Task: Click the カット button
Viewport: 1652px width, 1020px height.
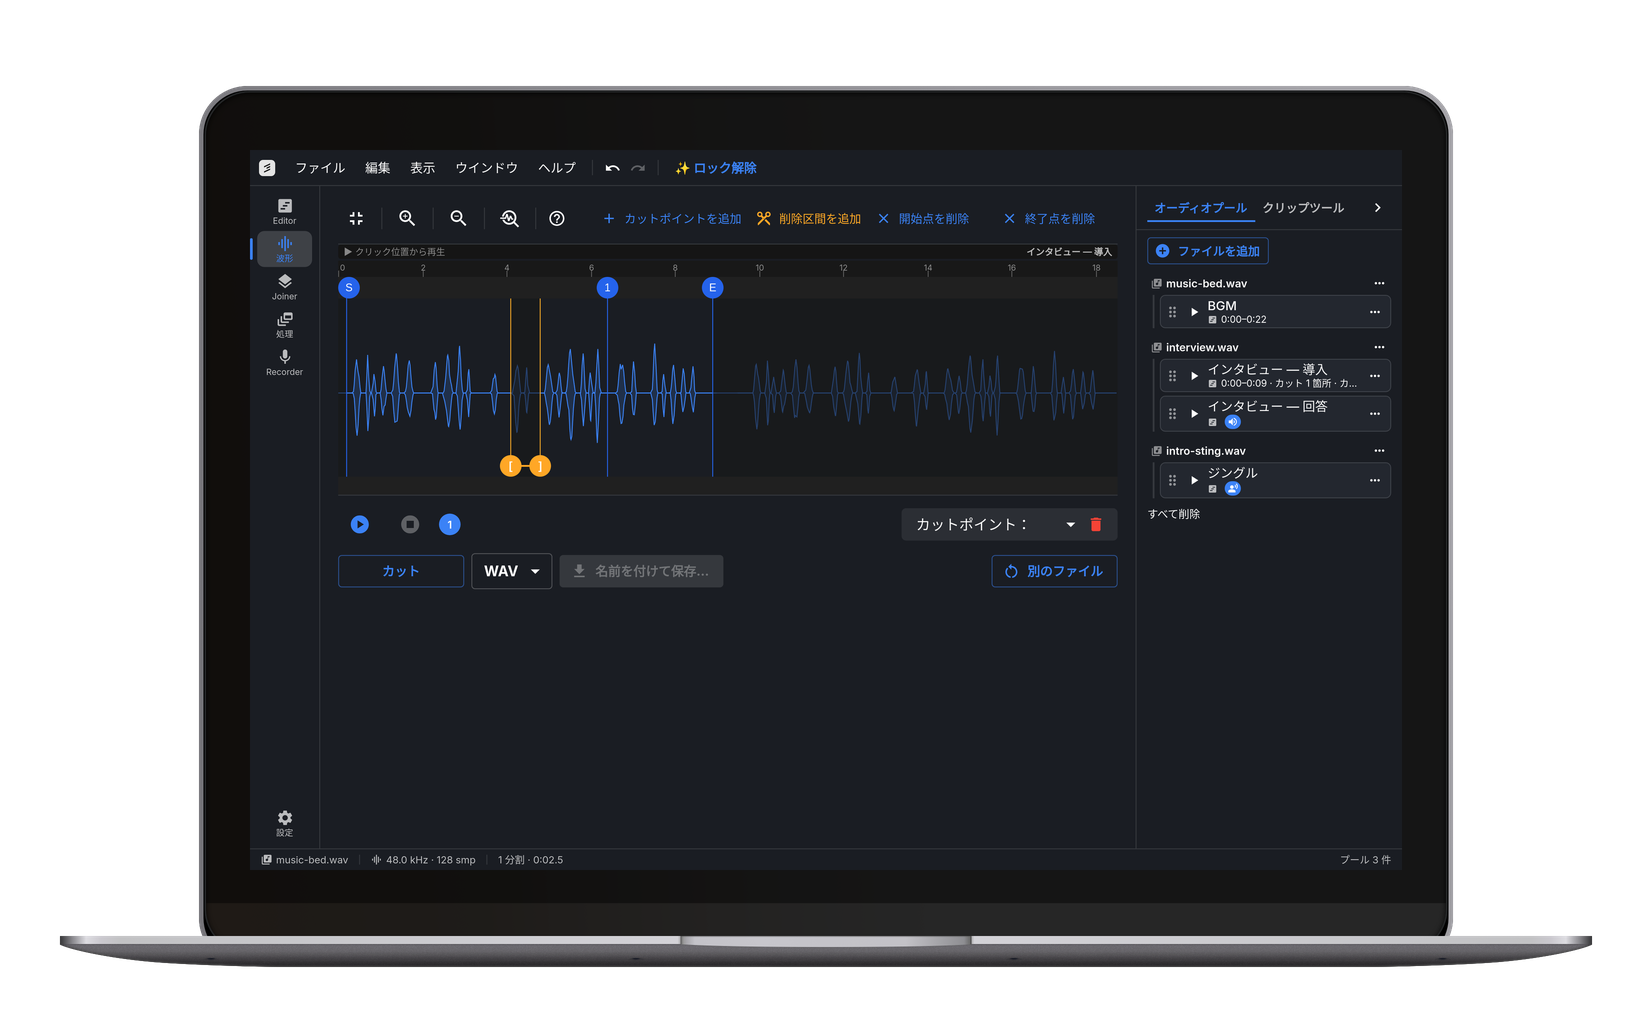Action: tap(401, 571)
